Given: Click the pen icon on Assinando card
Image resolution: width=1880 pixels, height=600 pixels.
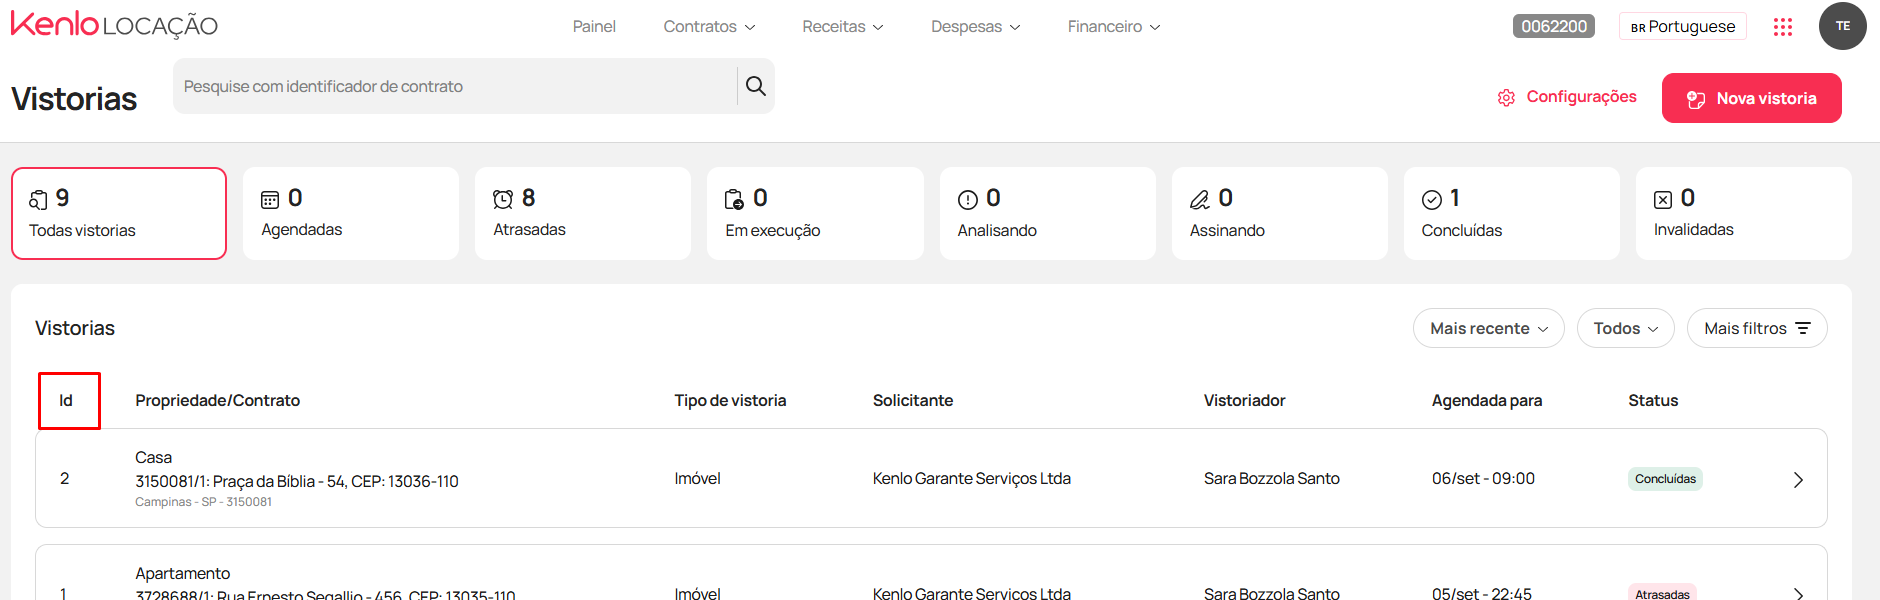Looking at the screenshot, I should tap(1199, 200).
